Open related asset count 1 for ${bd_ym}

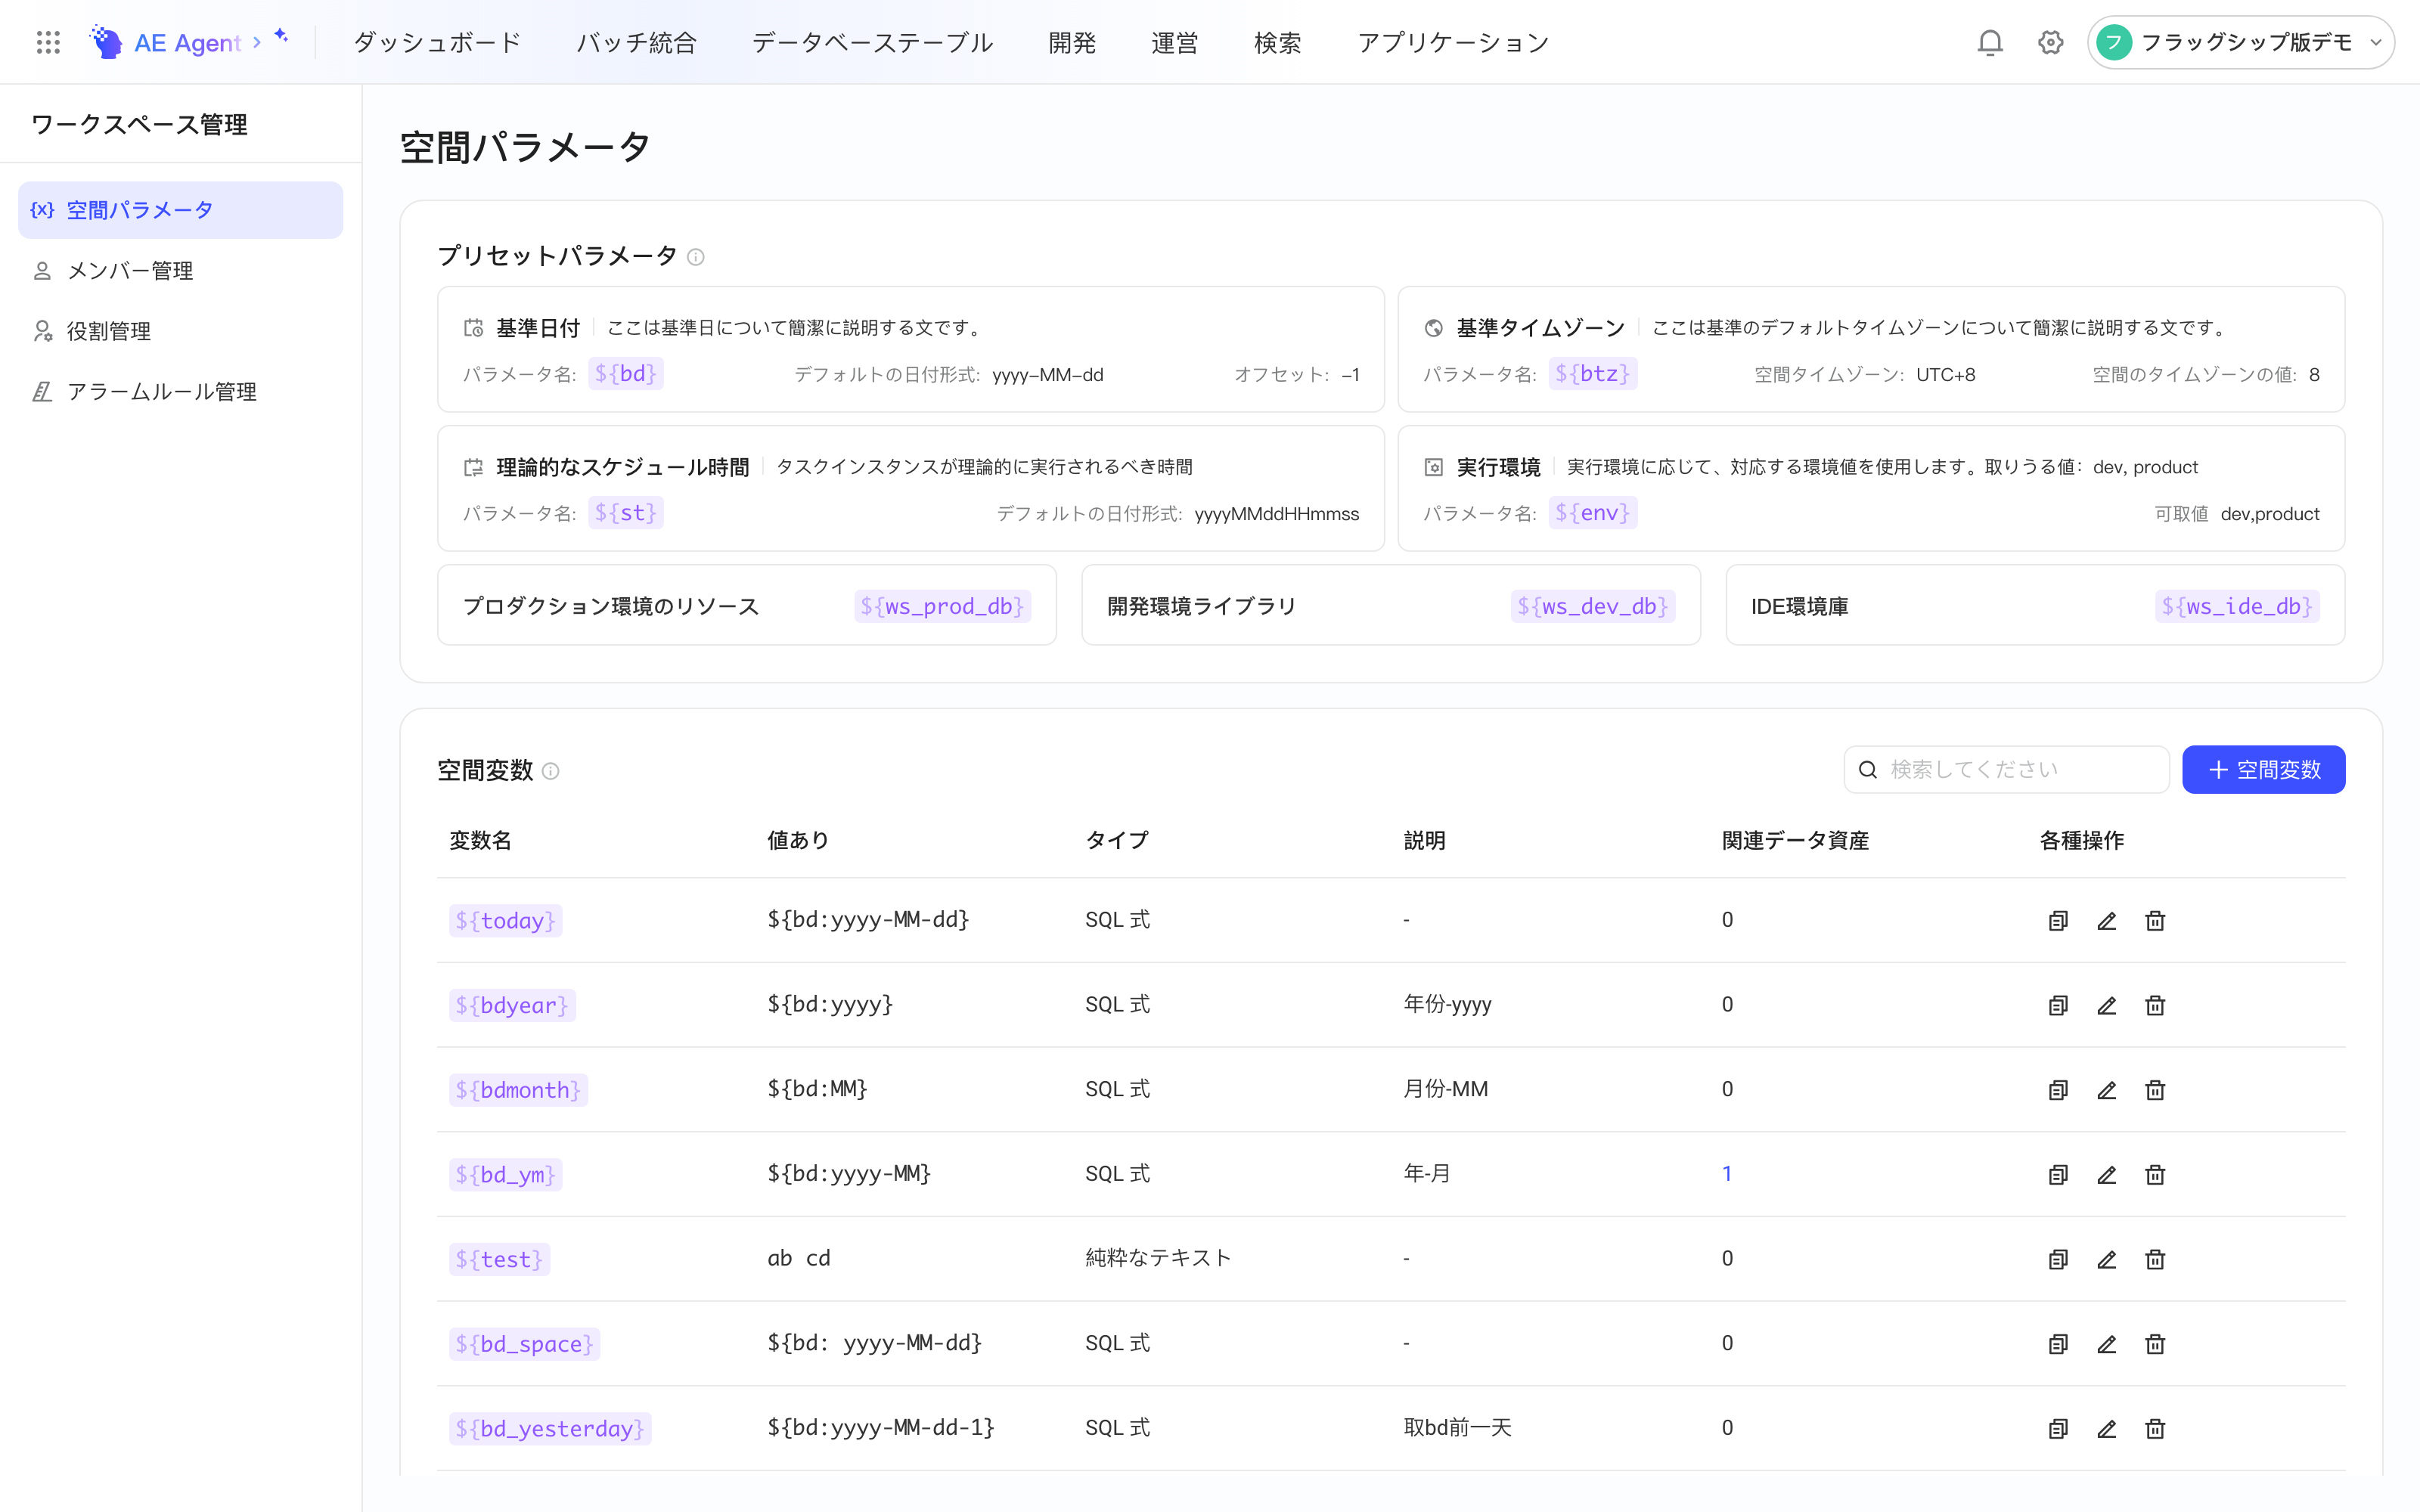coord(1727,1173)
